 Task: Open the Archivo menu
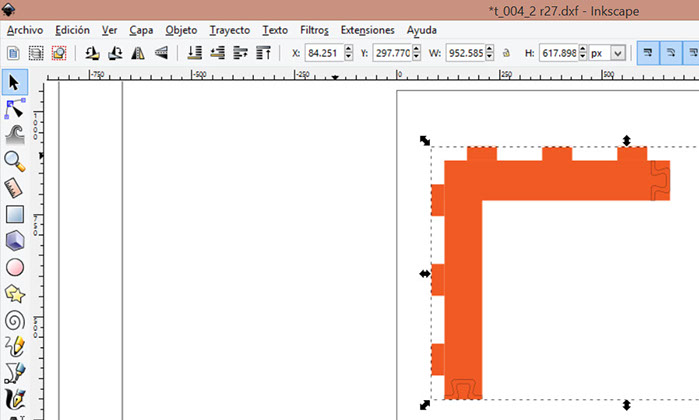point(25,30)
